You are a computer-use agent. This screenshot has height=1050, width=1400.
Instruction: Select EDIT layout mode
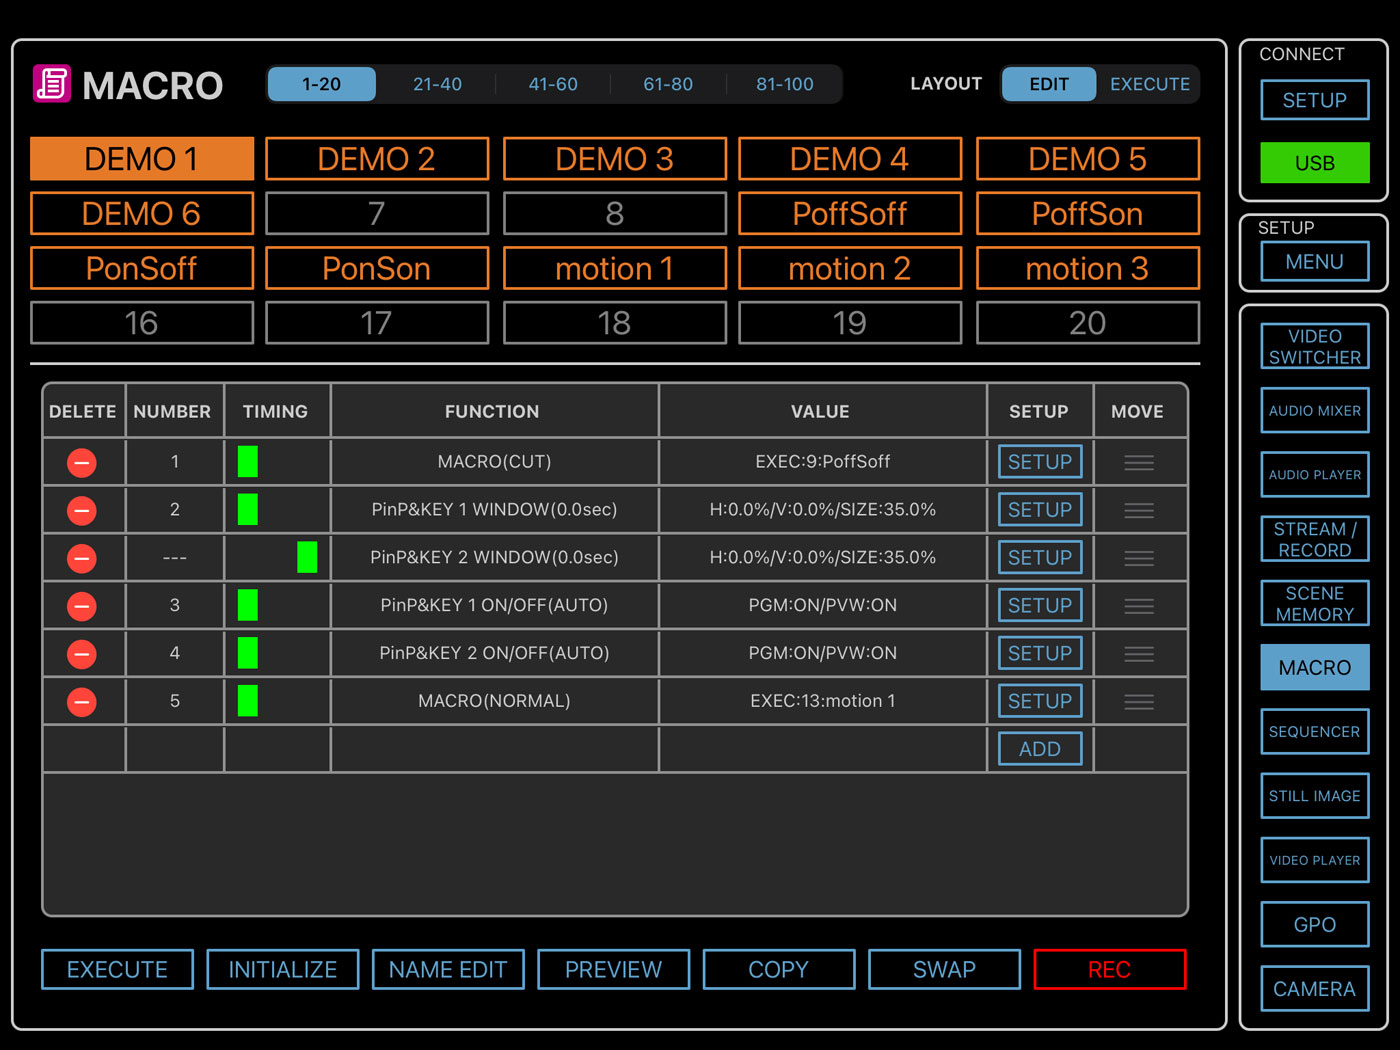[x=1049, y=84]
